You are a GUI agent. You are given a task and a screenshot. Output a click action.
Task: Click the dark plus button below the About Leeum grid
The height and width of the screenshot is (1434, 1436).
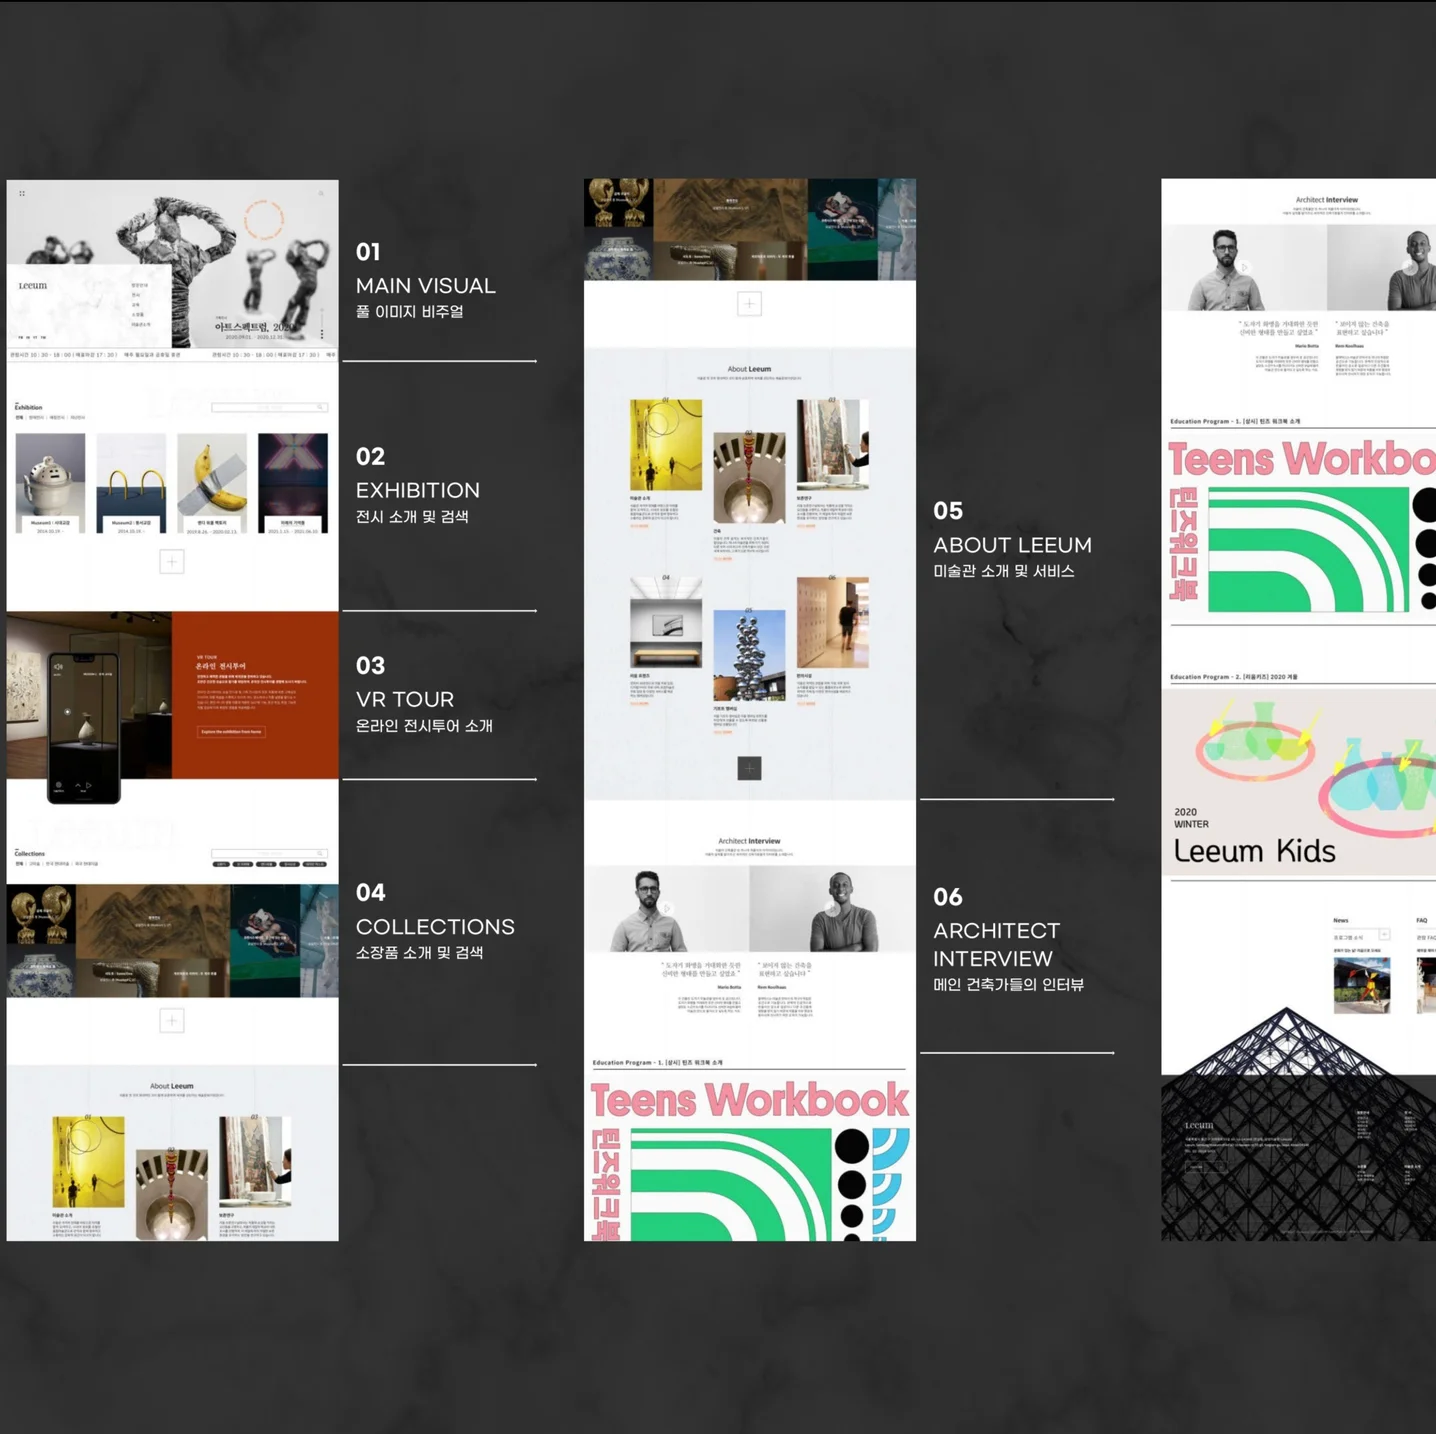tap(749, 768)
